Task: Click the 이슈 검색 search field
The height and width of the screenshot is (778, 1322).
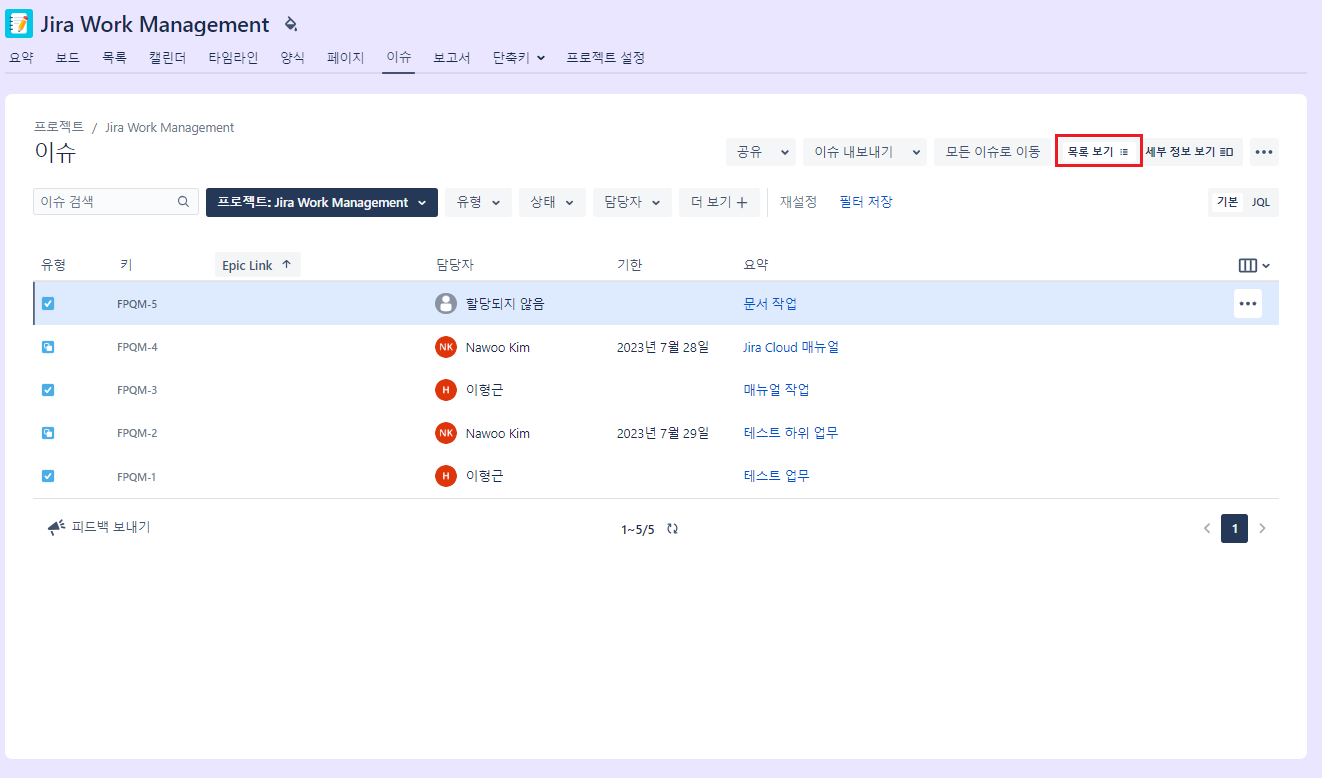Action: pyautogui.click(x=105, y=202)
